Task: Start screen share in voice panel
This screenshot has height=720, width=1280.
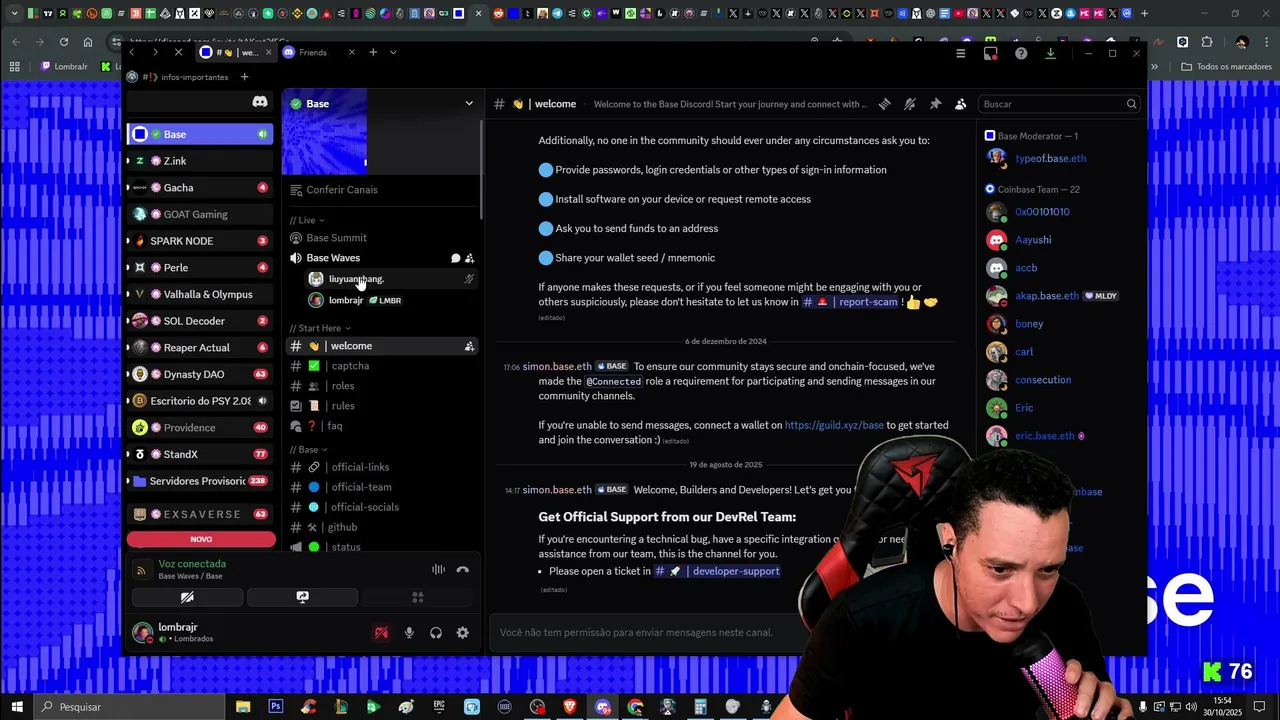Action: [302, 597]
